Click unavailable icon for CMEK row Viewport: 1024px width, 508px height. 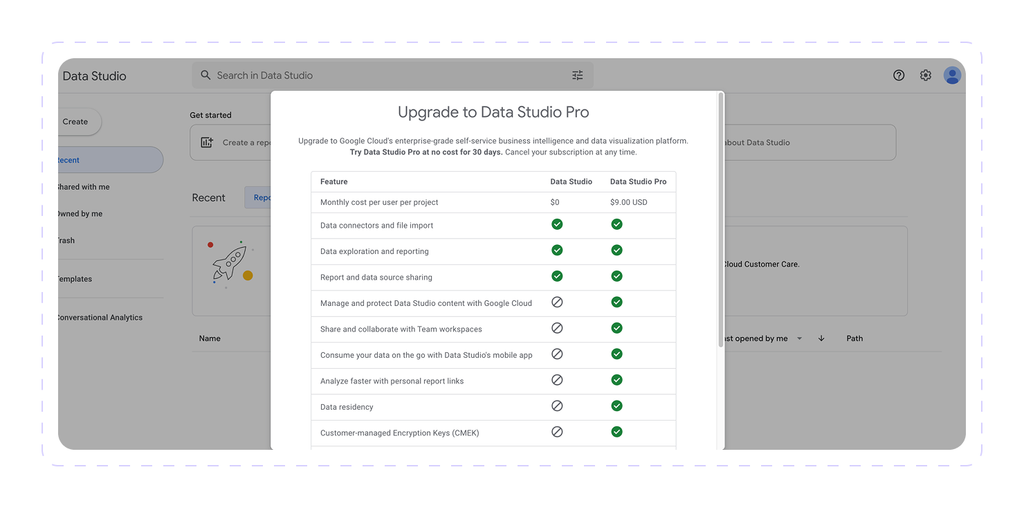pyautogui.click(x=557, y=432)
